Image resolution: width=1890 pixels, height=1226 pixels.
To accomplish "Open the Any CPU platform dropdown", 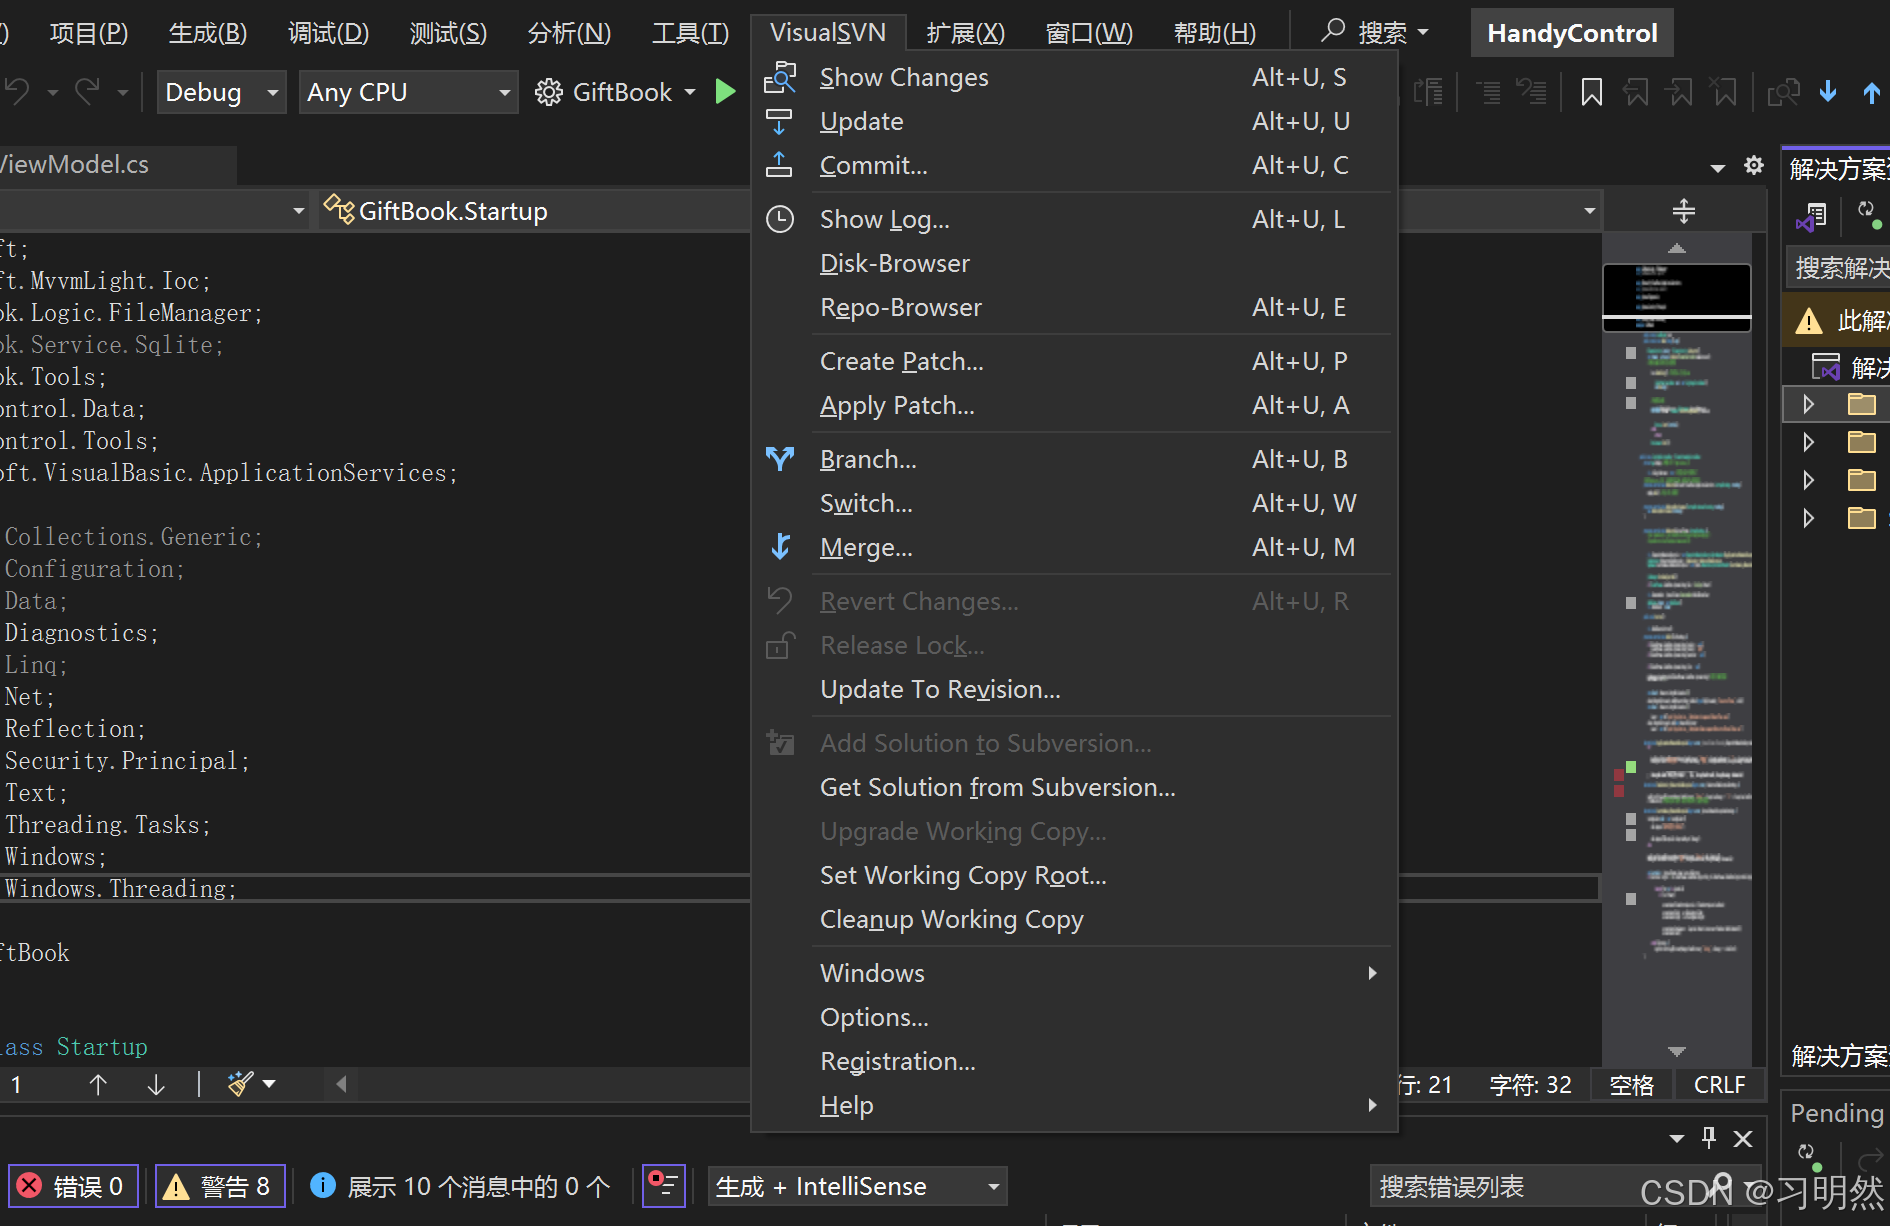I will [408, 91].
